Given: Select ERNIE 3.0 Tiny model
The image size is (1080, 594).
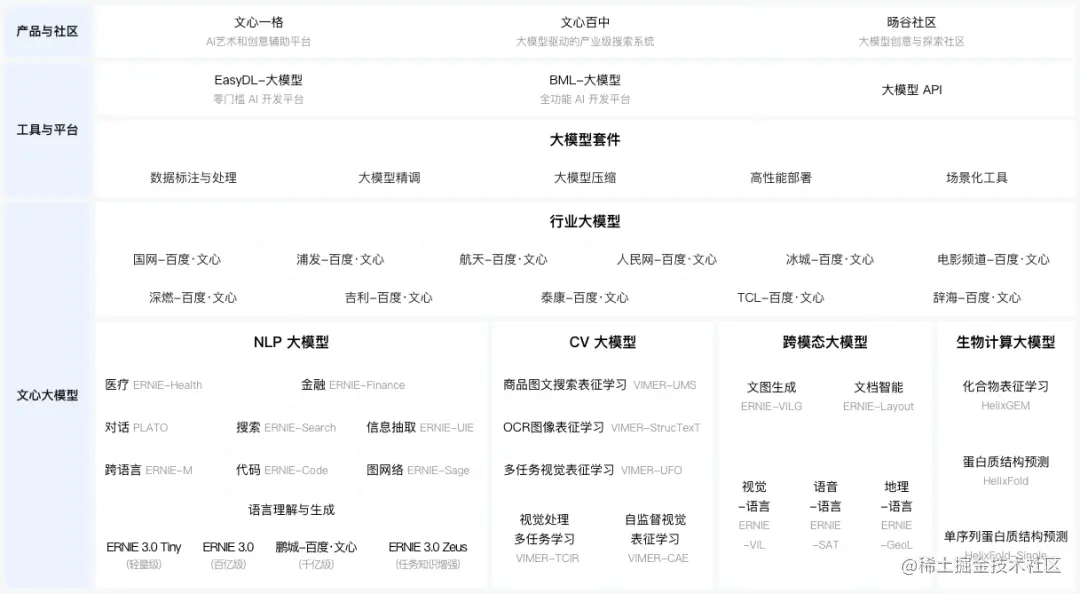Looking at the screenshot, I should coord(143,555).
